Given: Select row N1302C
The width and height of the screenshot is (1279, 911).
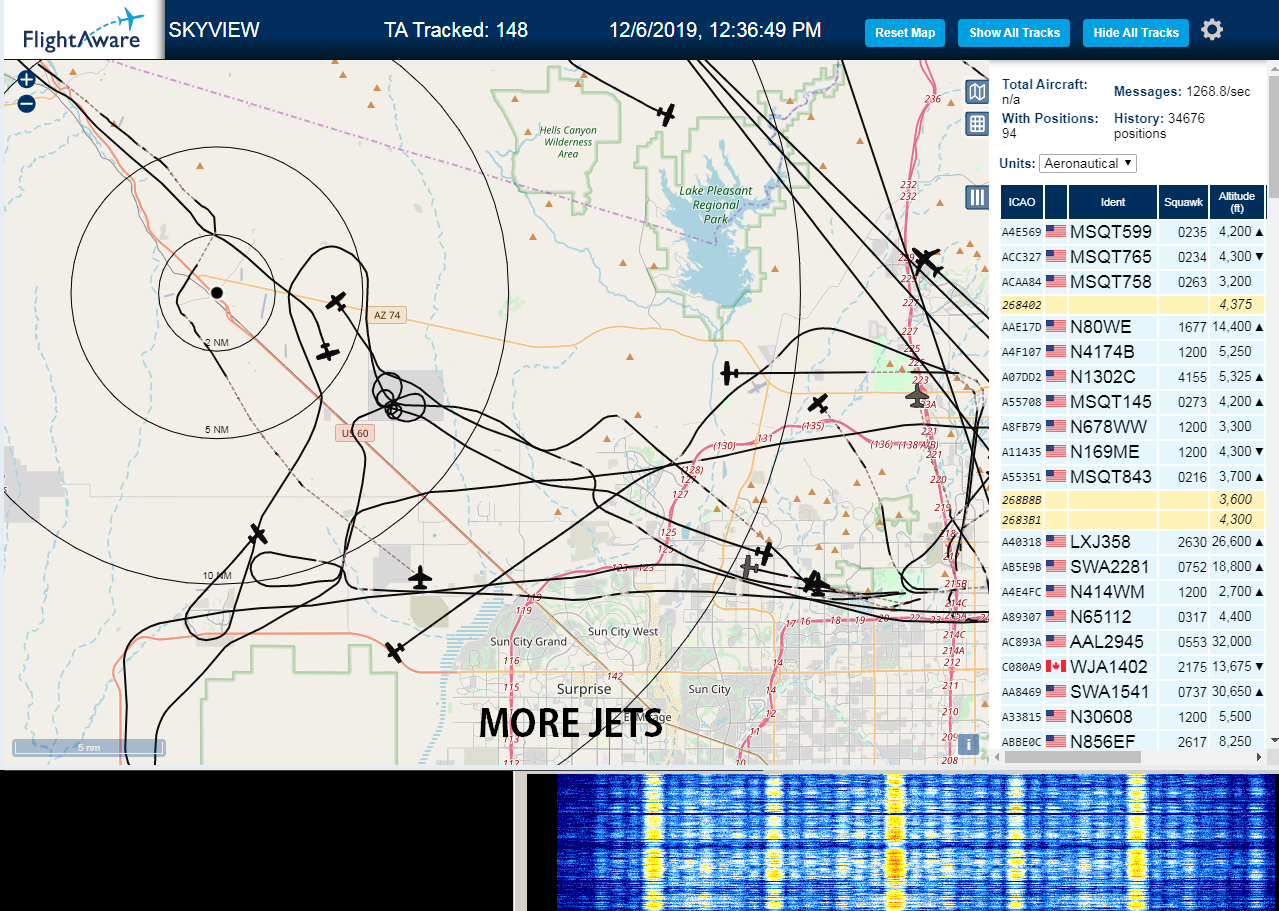Looking at the screenshot, I should coord(1134,377).
